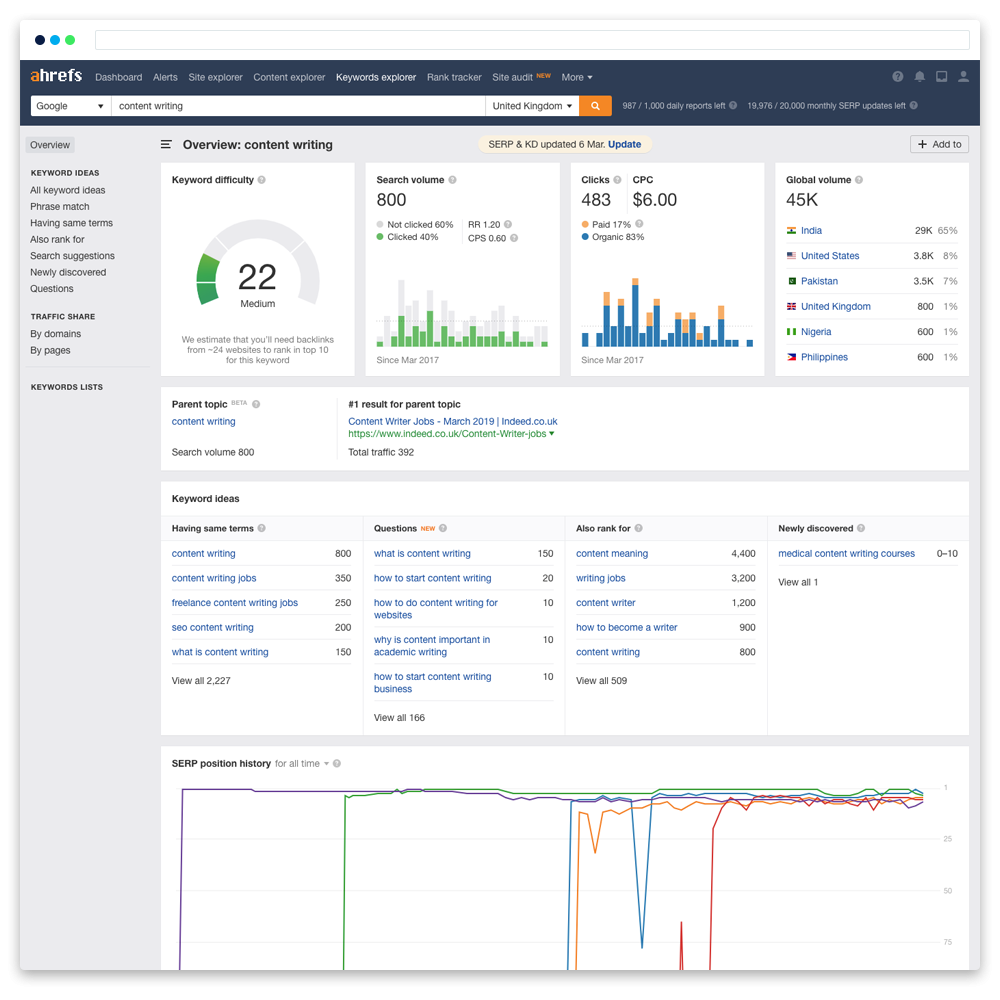Viewport: 1000px width, 1000px height.
Task: Click the Global volume help icon
Action: 859,180
